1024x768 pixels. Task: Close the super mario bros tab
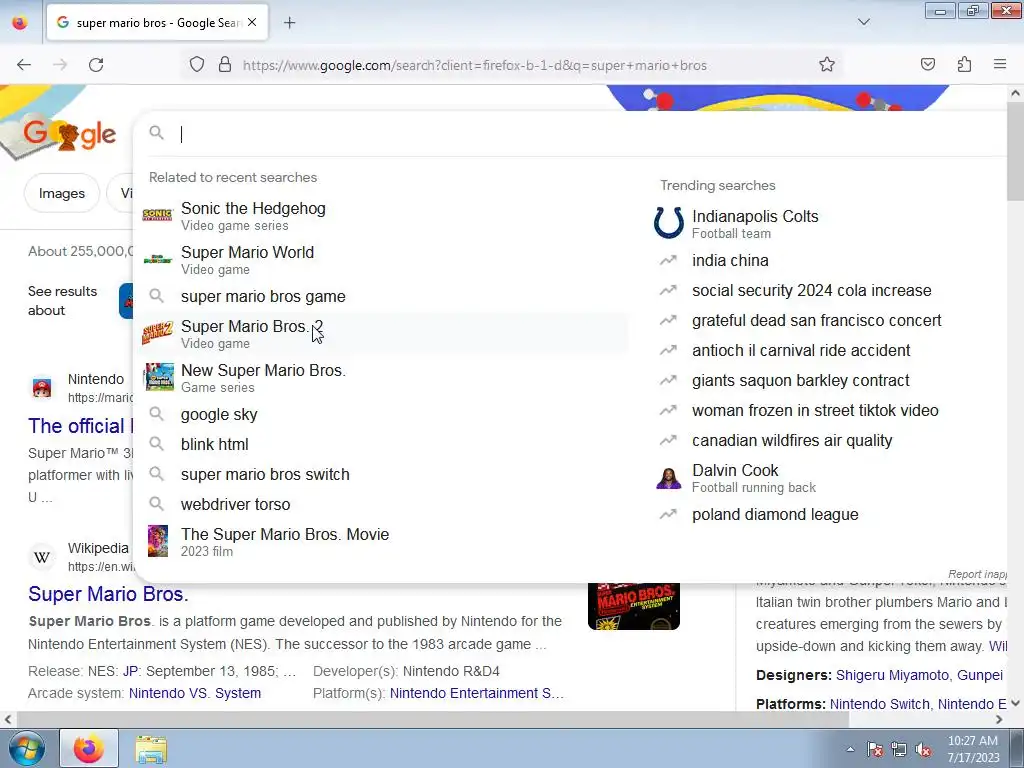[x=252, y=23]
